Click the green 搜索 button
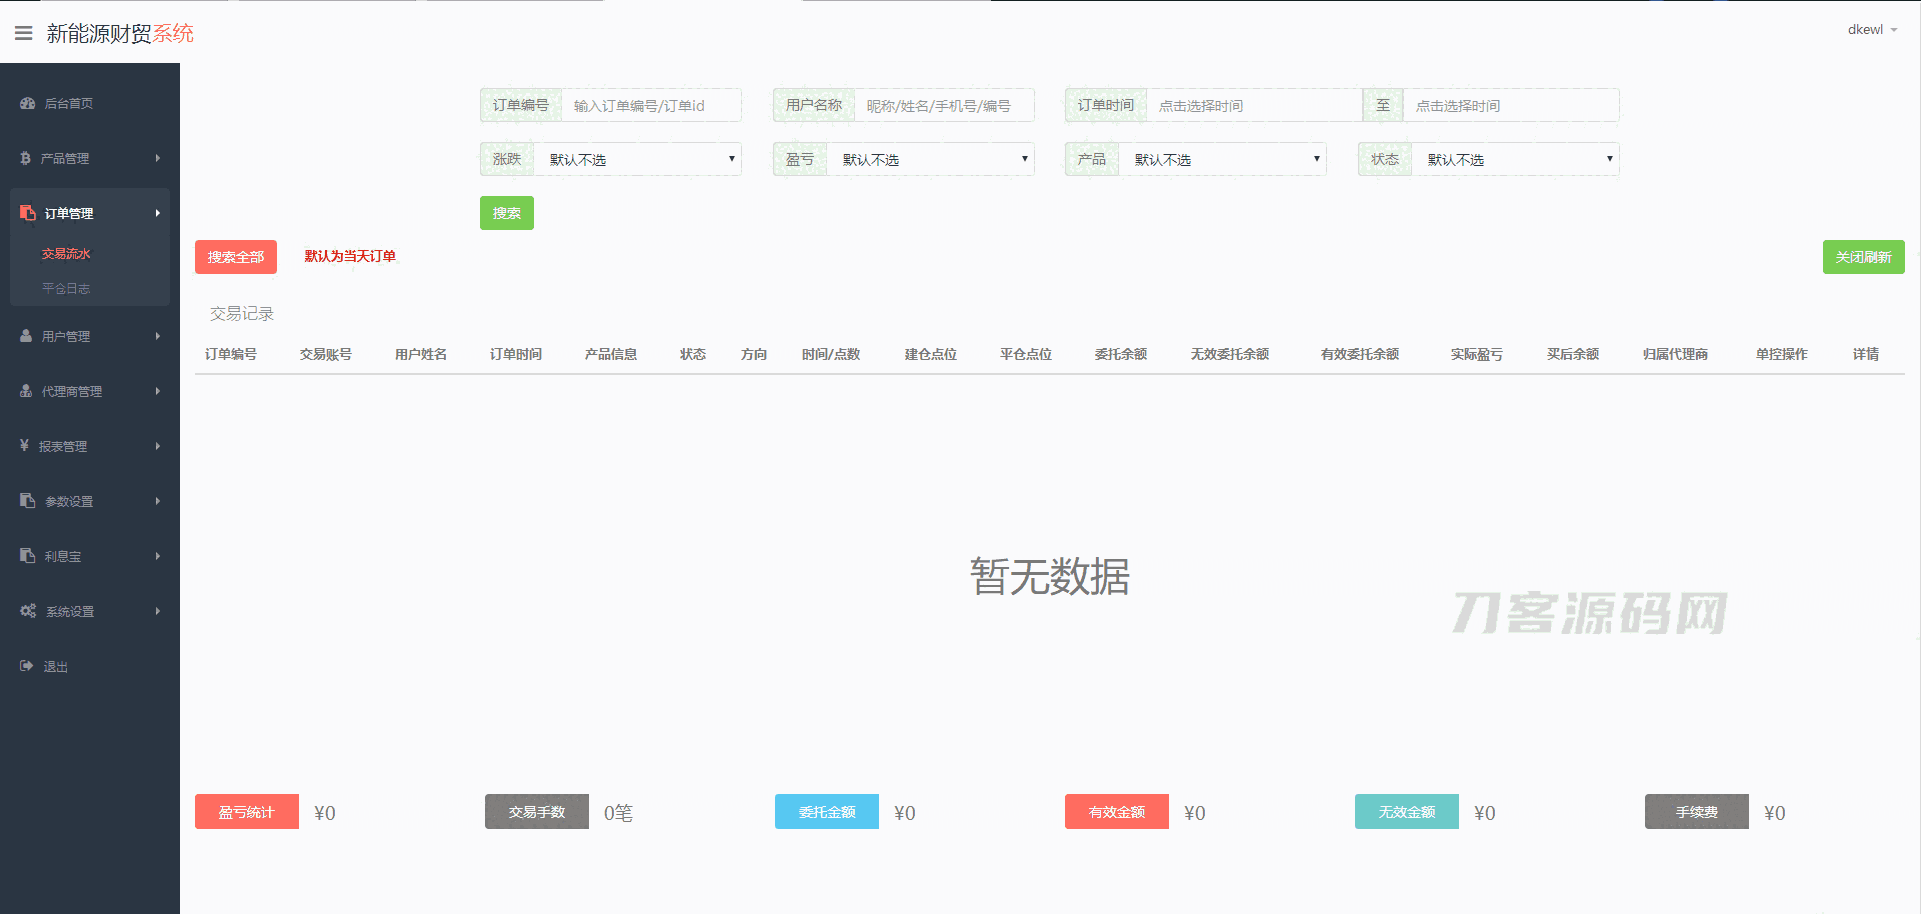This screenshot has height=914, width=1921. [506, 213]
